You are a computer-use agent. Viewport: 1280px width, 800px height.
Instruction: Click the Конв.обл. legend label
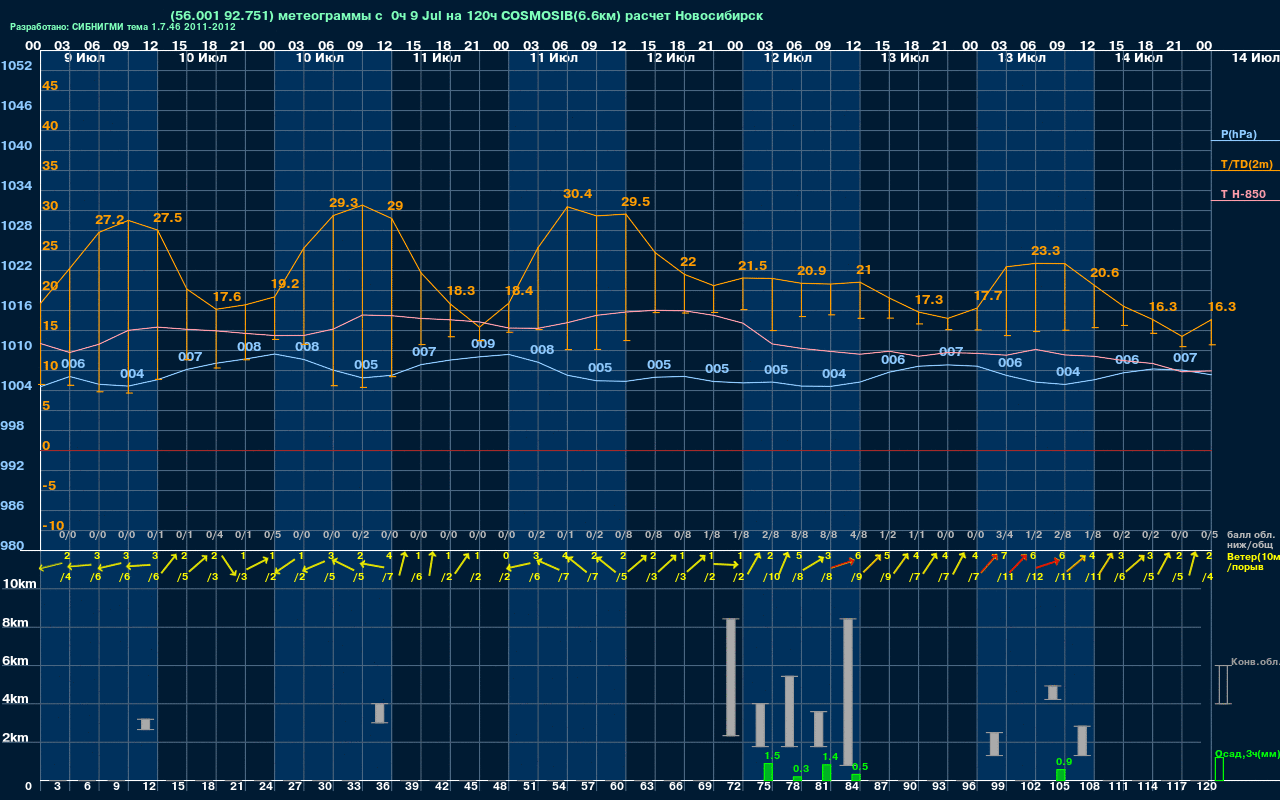point(1255,662)
